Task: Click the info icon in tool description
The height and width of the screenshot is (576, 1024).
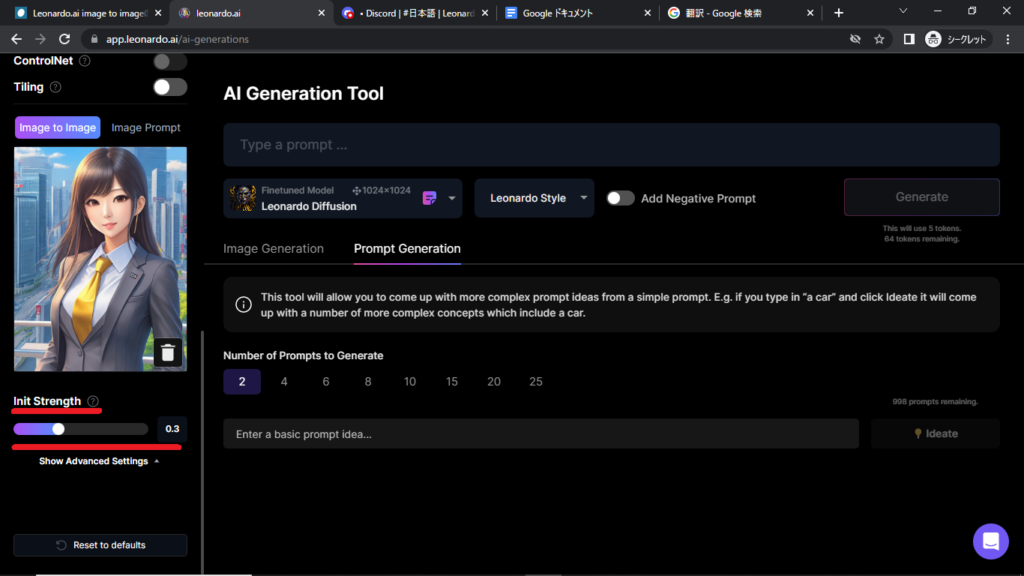Action: pyautogui.click(x=243, y=305)
